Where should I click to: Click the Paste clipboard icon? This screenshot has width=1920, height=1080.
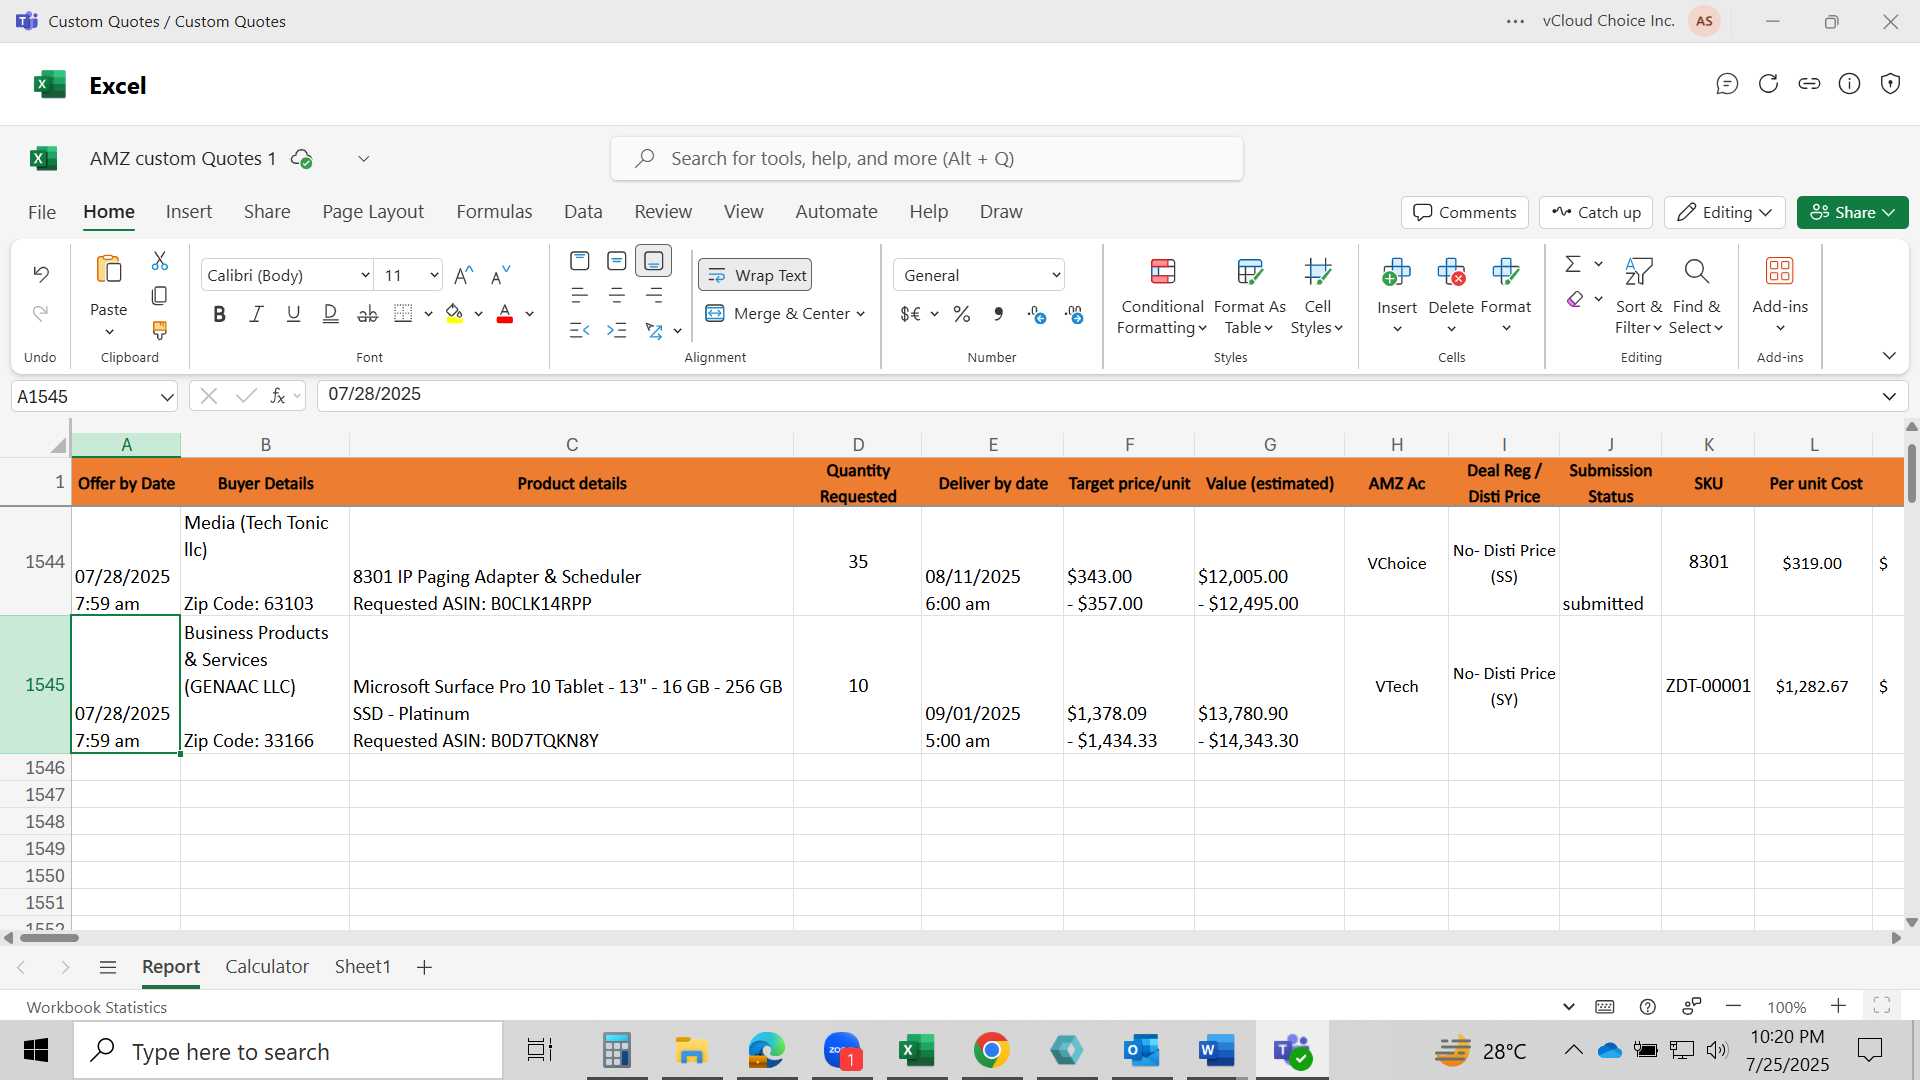[x=108, y=270]
